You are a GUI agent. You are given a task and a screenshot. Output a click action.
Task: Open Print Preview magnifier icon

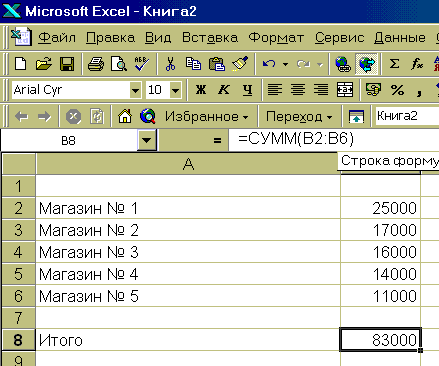(119, 63)
